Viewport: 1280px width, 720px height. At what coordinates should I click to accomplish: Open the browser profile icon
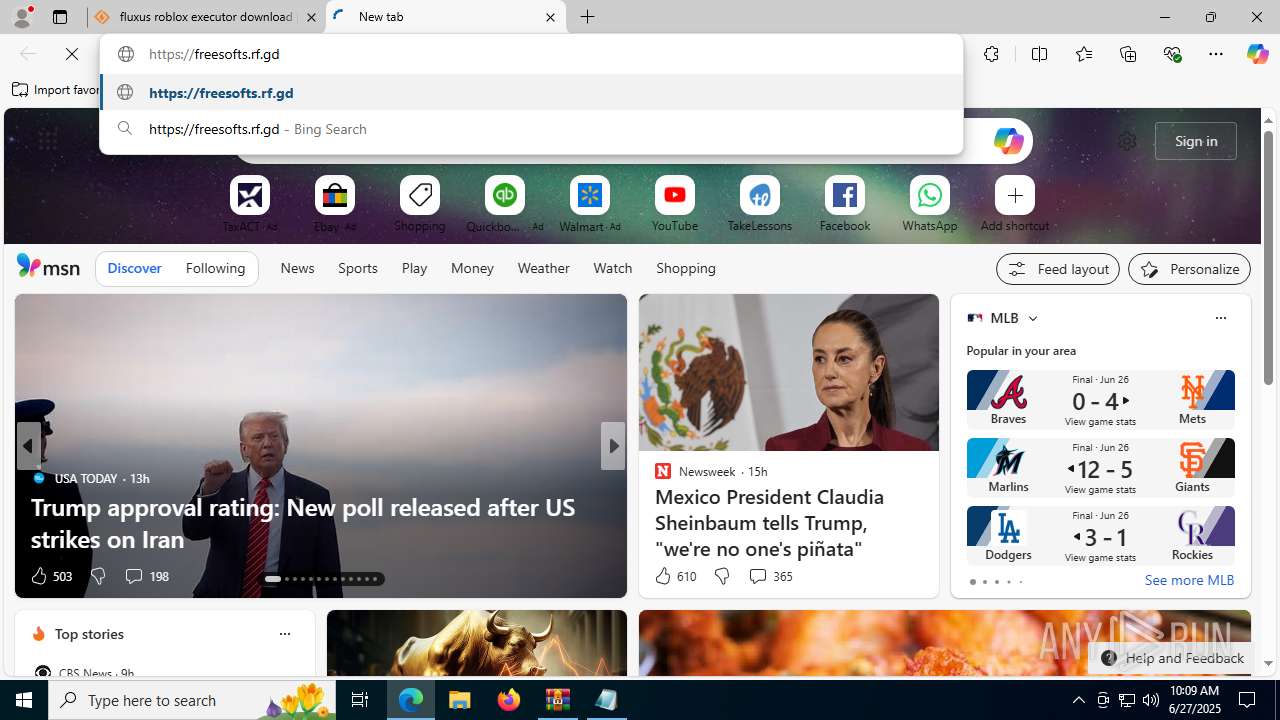pos(22,17)
